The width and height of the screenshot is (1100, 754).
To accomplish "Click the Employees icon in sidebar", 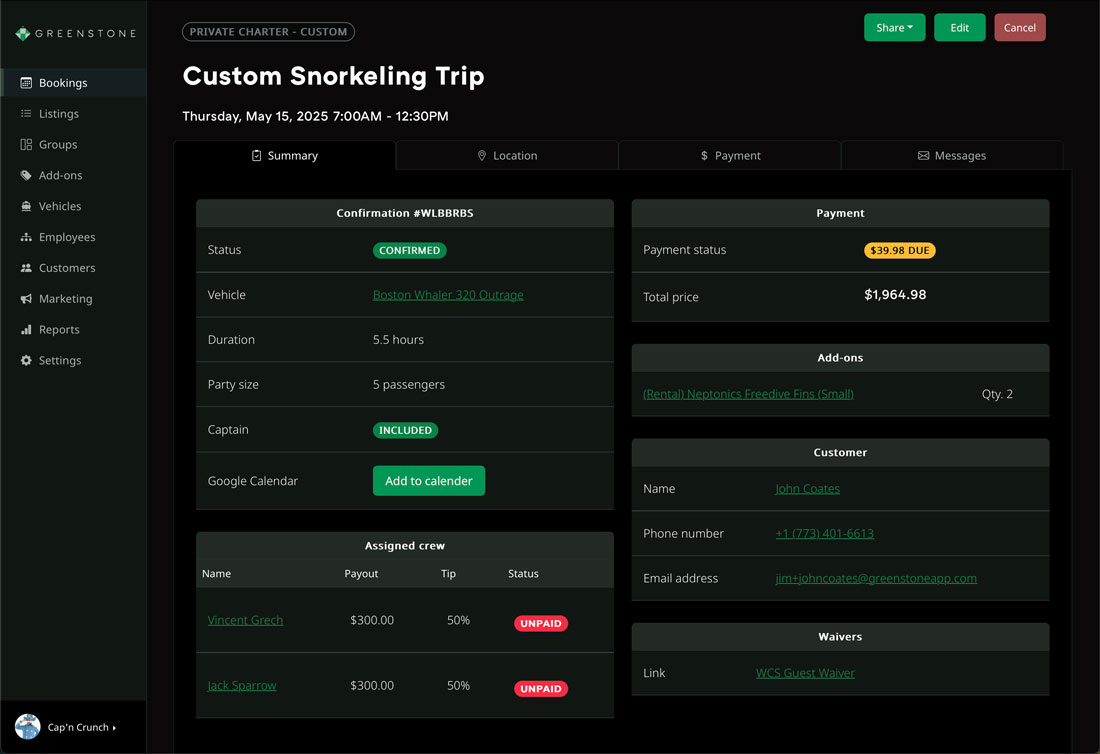I will 26,237.
